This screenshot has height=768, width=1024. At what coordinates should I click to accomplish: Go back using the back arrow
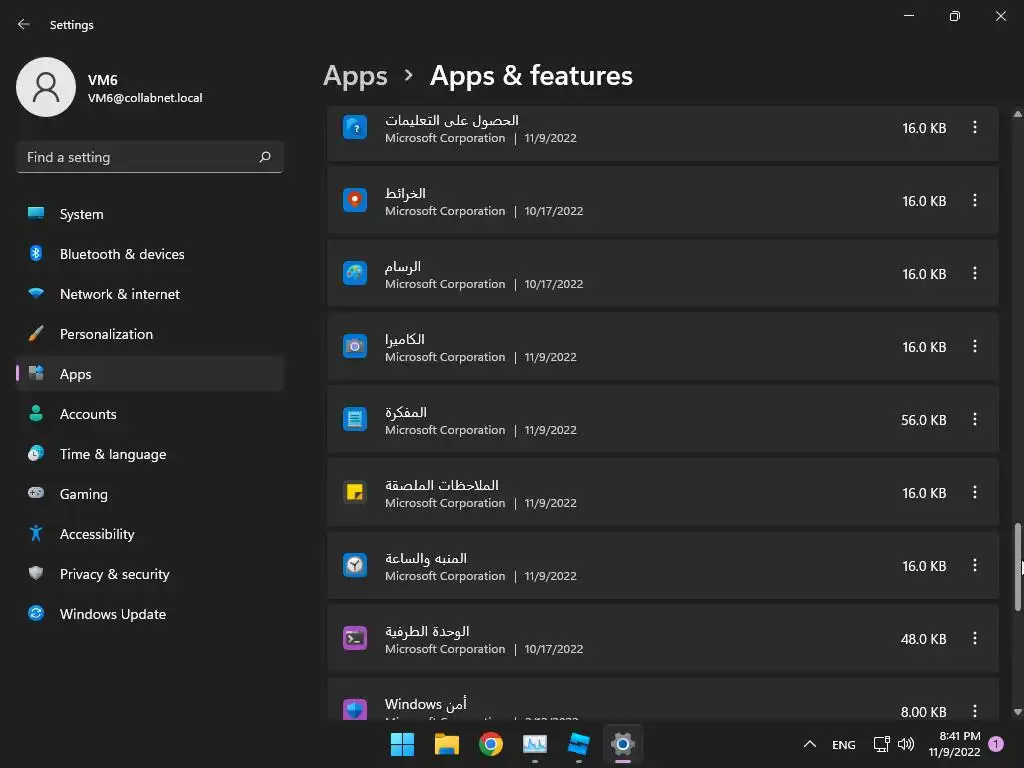pyautogui.click(x=24, y=24)
